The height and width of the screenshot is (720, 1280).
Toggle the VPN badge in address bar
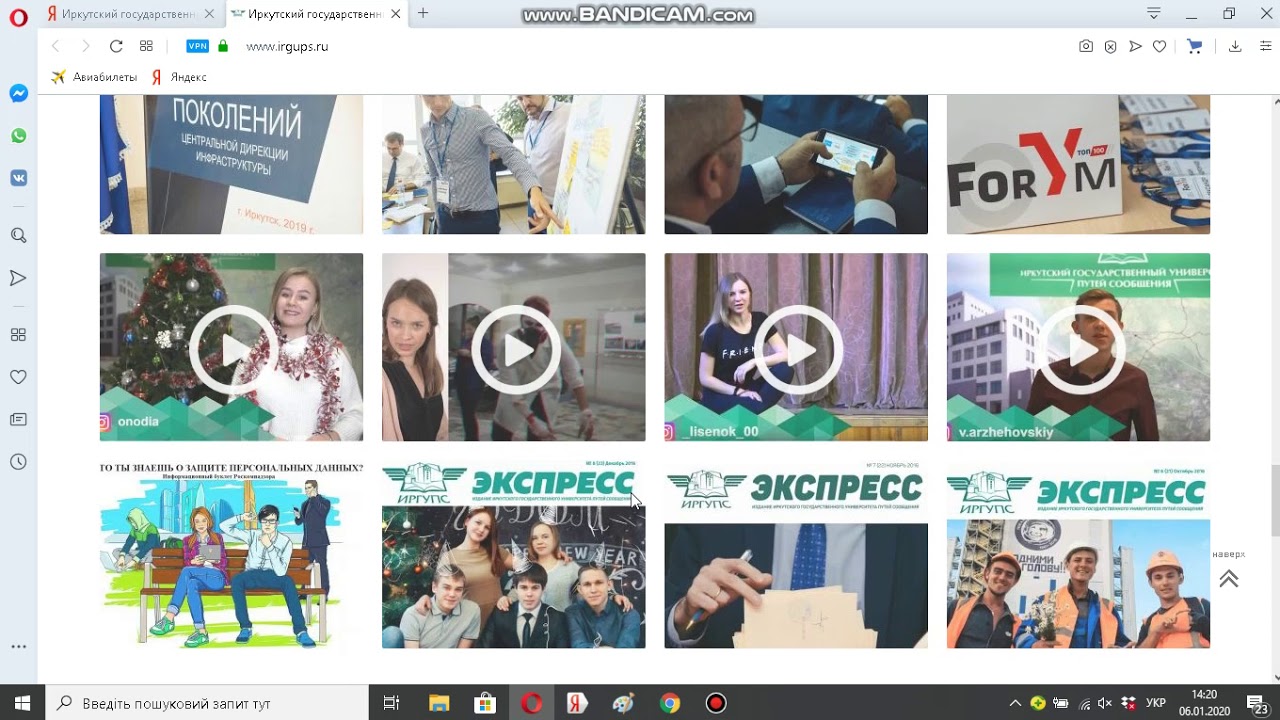coord(198,46)
